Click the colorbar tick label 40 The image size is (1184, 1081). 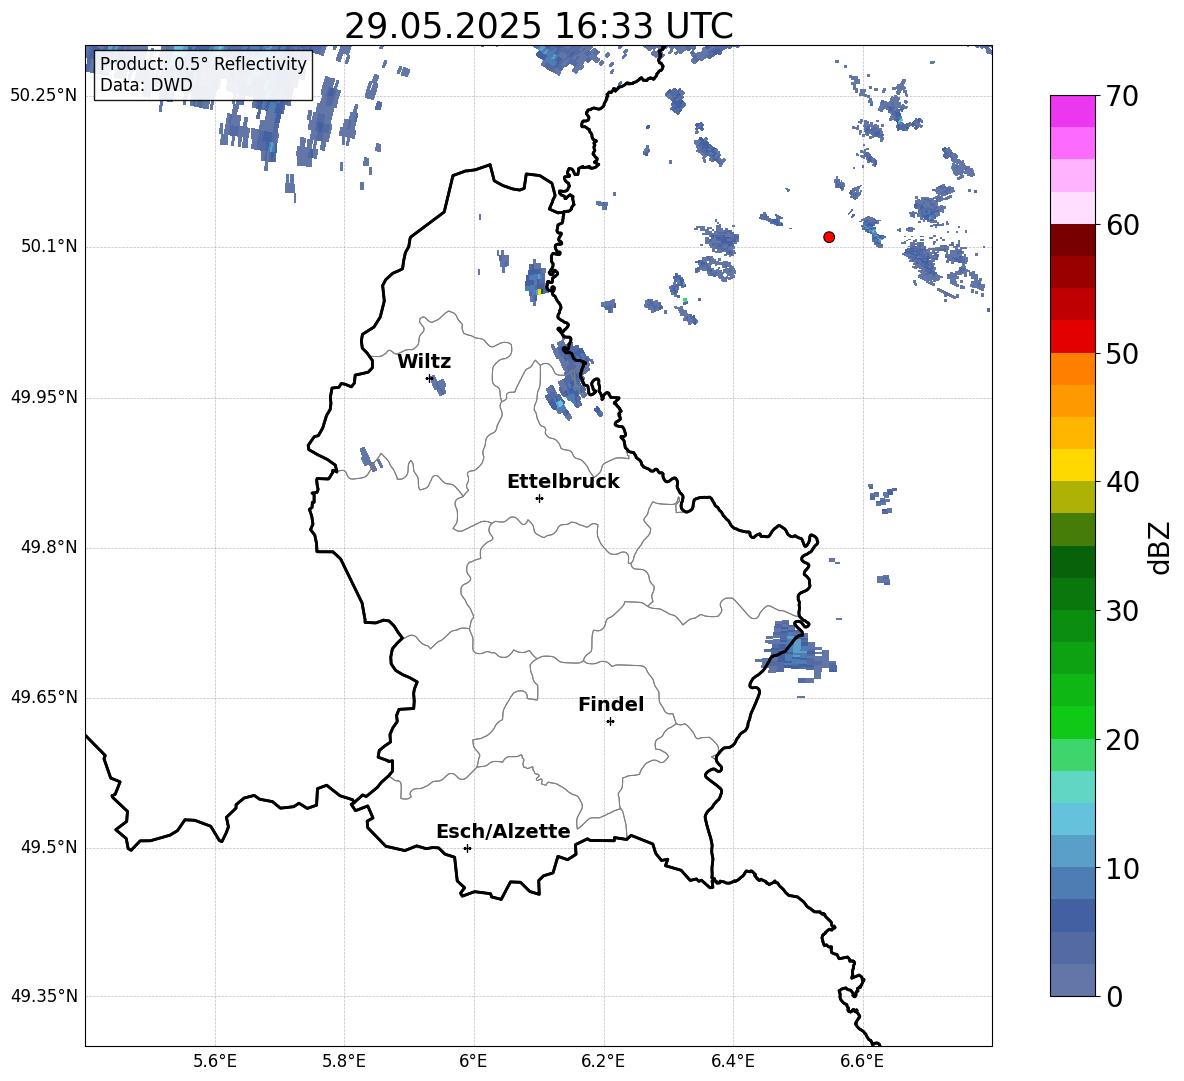tap(1122, 482)
